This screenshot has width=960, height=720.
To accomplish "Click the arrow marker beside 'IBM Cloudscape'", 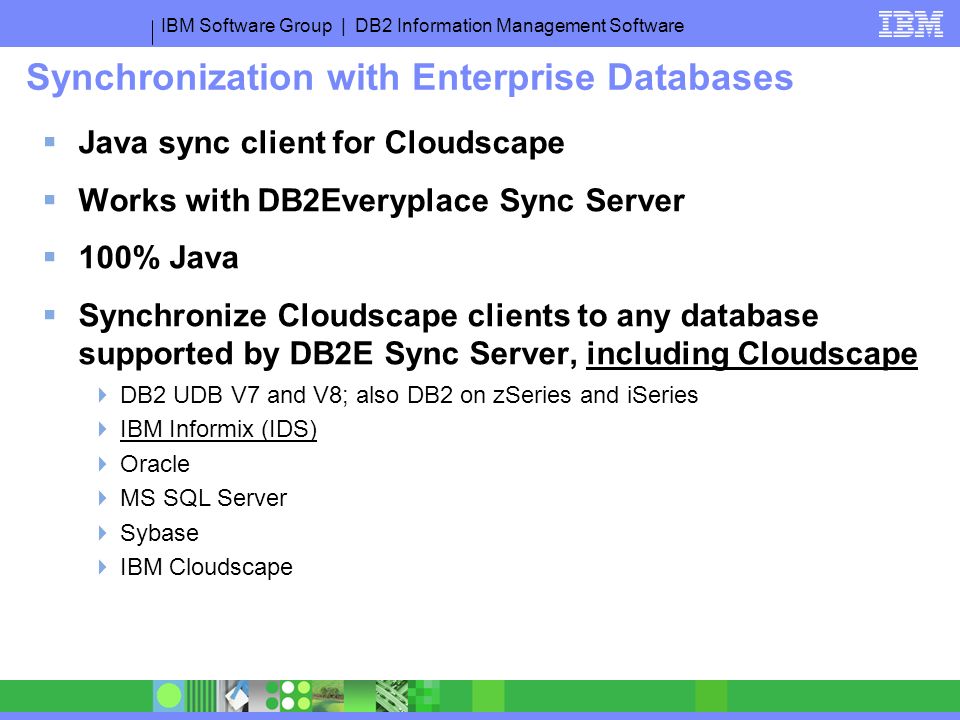I will pos(102,567).
